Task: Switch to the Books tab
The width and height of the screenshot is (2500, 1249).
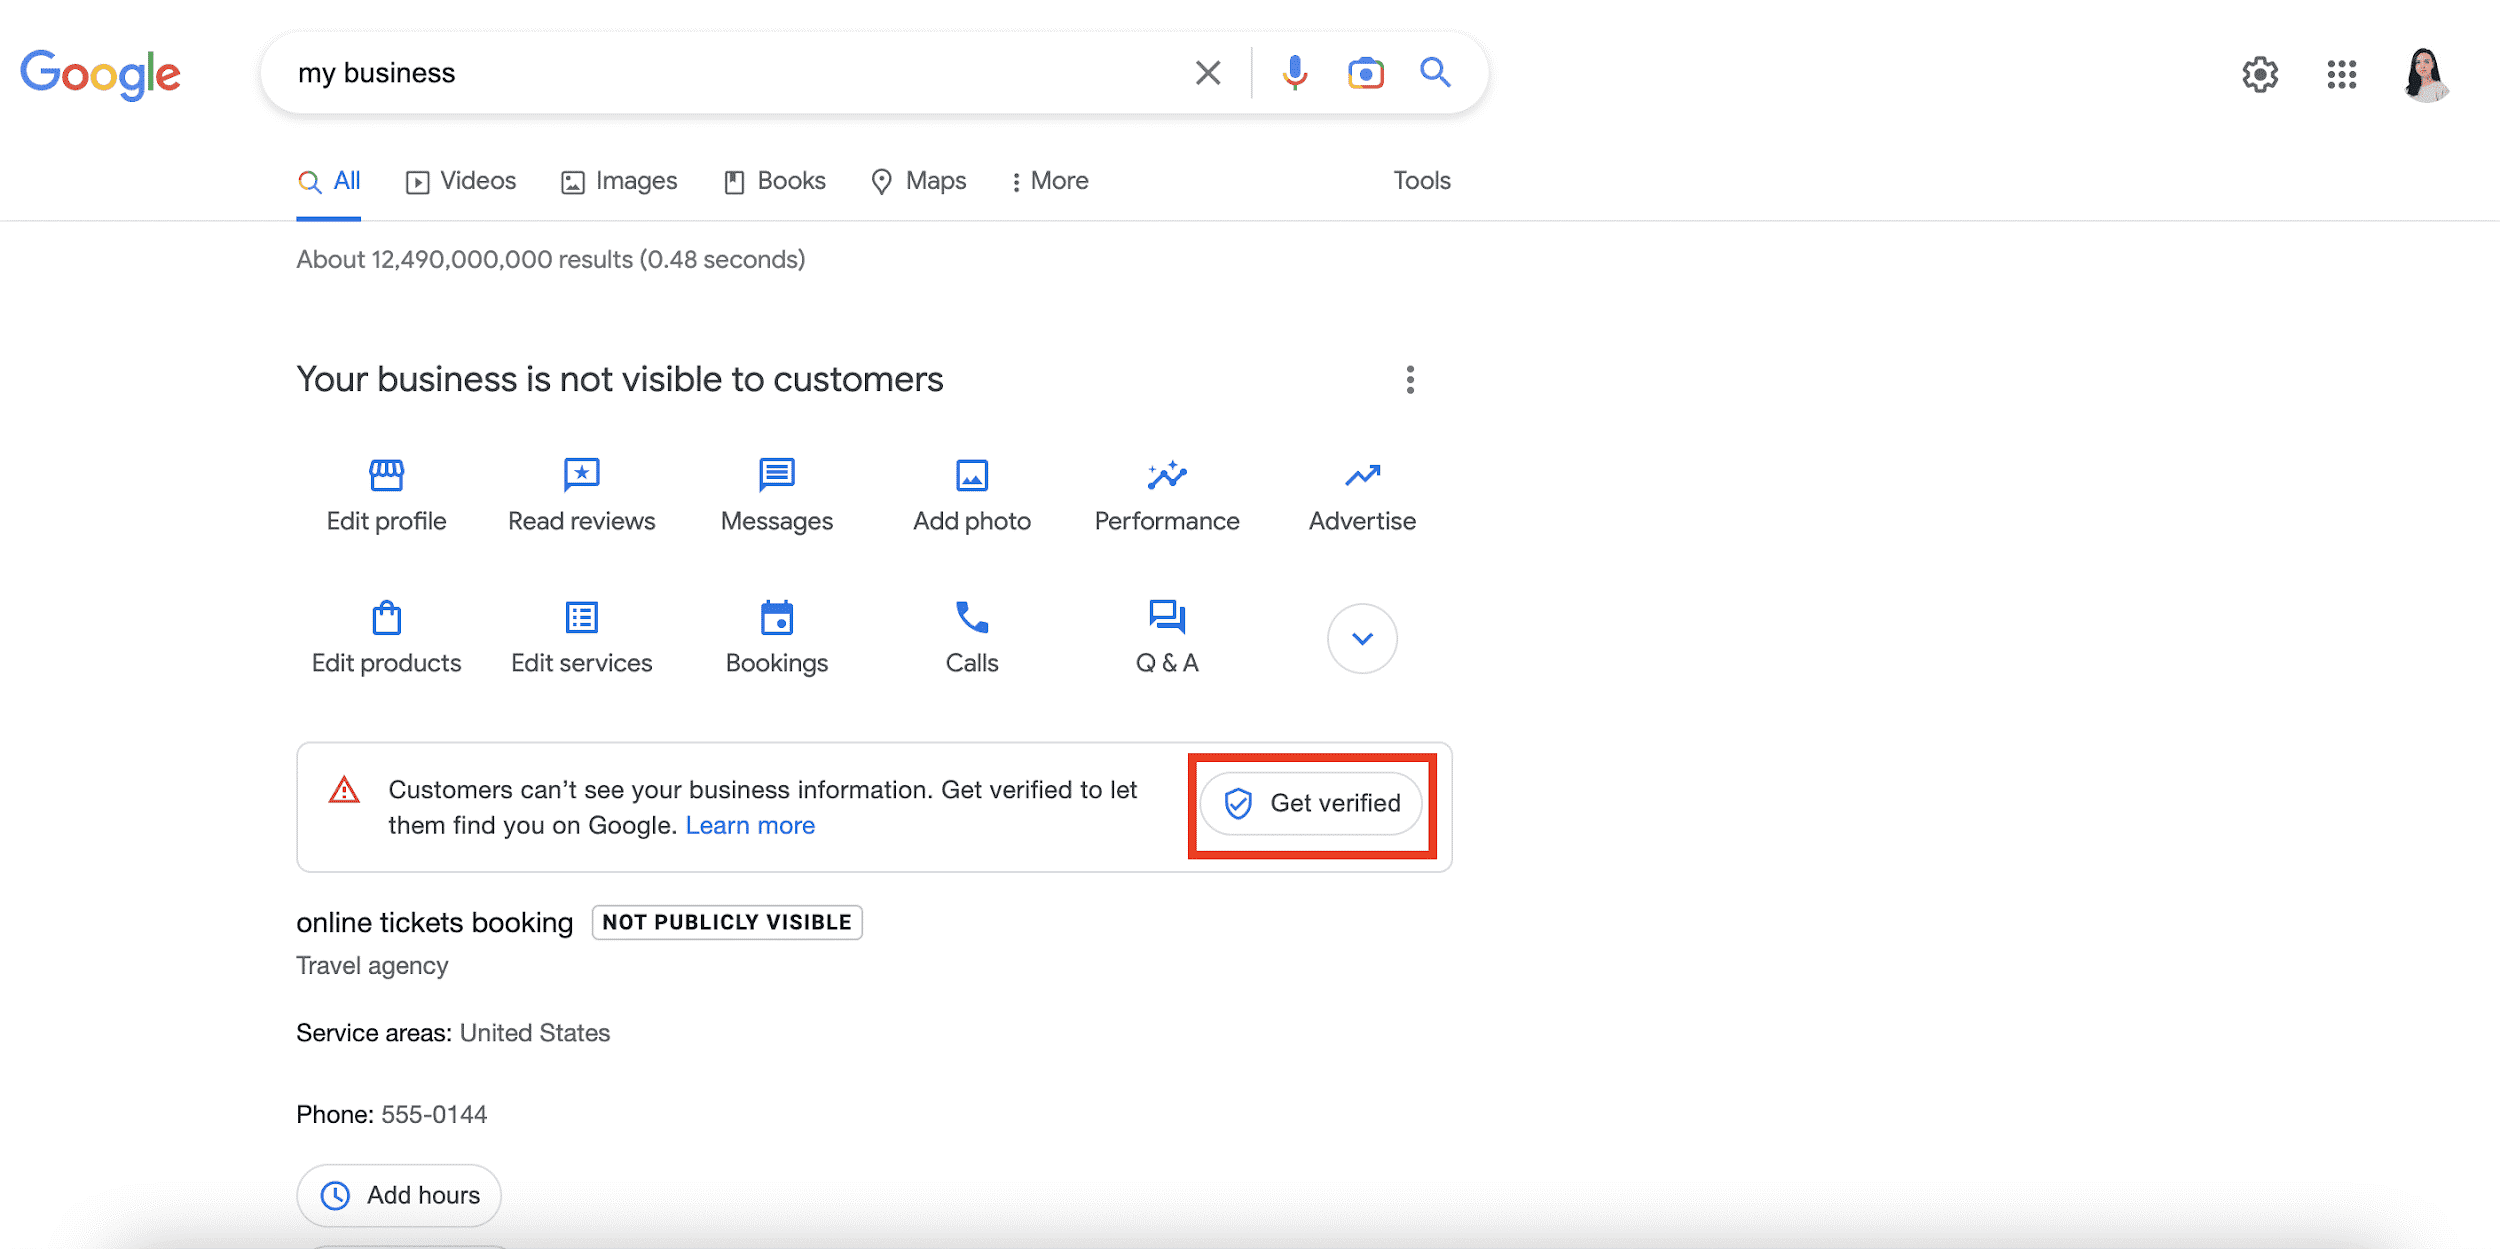Action: pyautogui.click(x=775, y=181)
